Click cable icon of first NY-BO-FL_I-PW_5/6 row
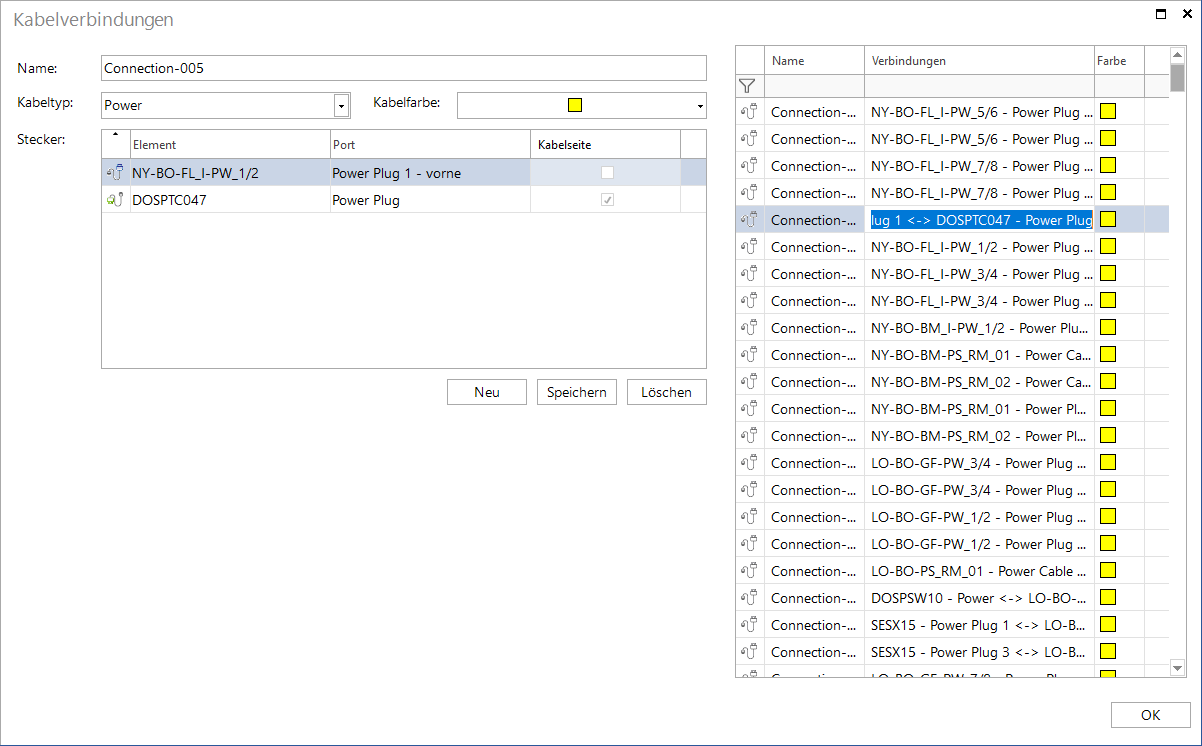The width and height of the screenshot is (1202, 746). (749, 112)
